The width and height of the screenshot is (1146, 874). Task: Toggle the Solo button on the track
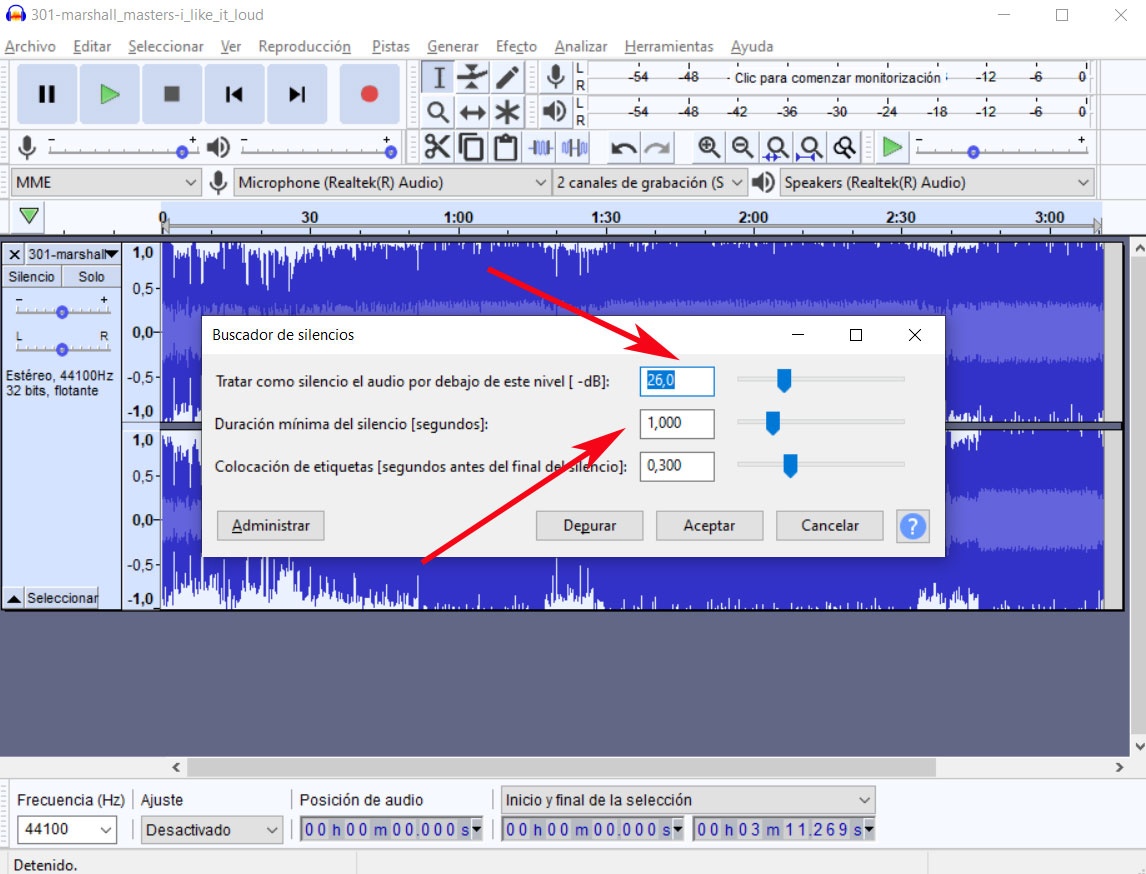click(91, 277)
